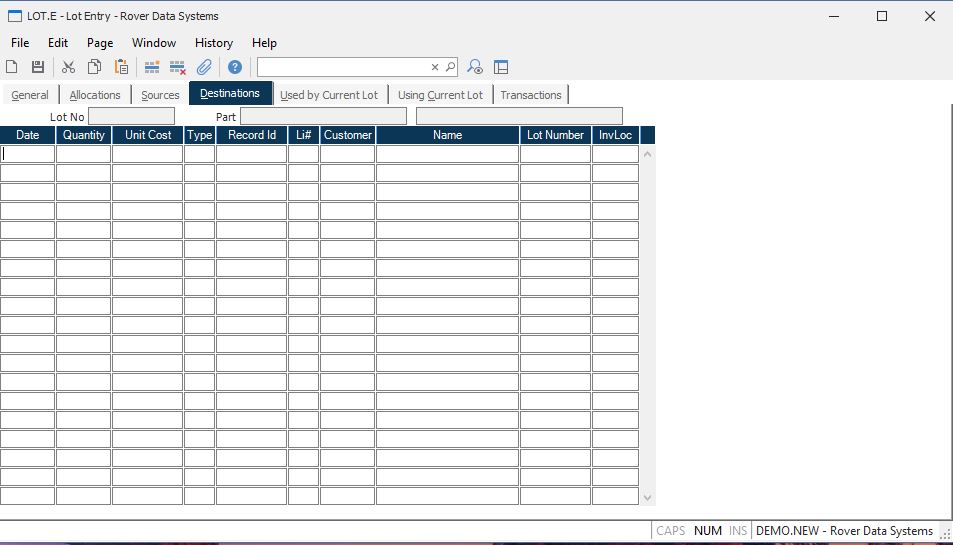This screenshot has height=545, width=953.
Task: Click the Delete row icon
Action: [178, 67]
